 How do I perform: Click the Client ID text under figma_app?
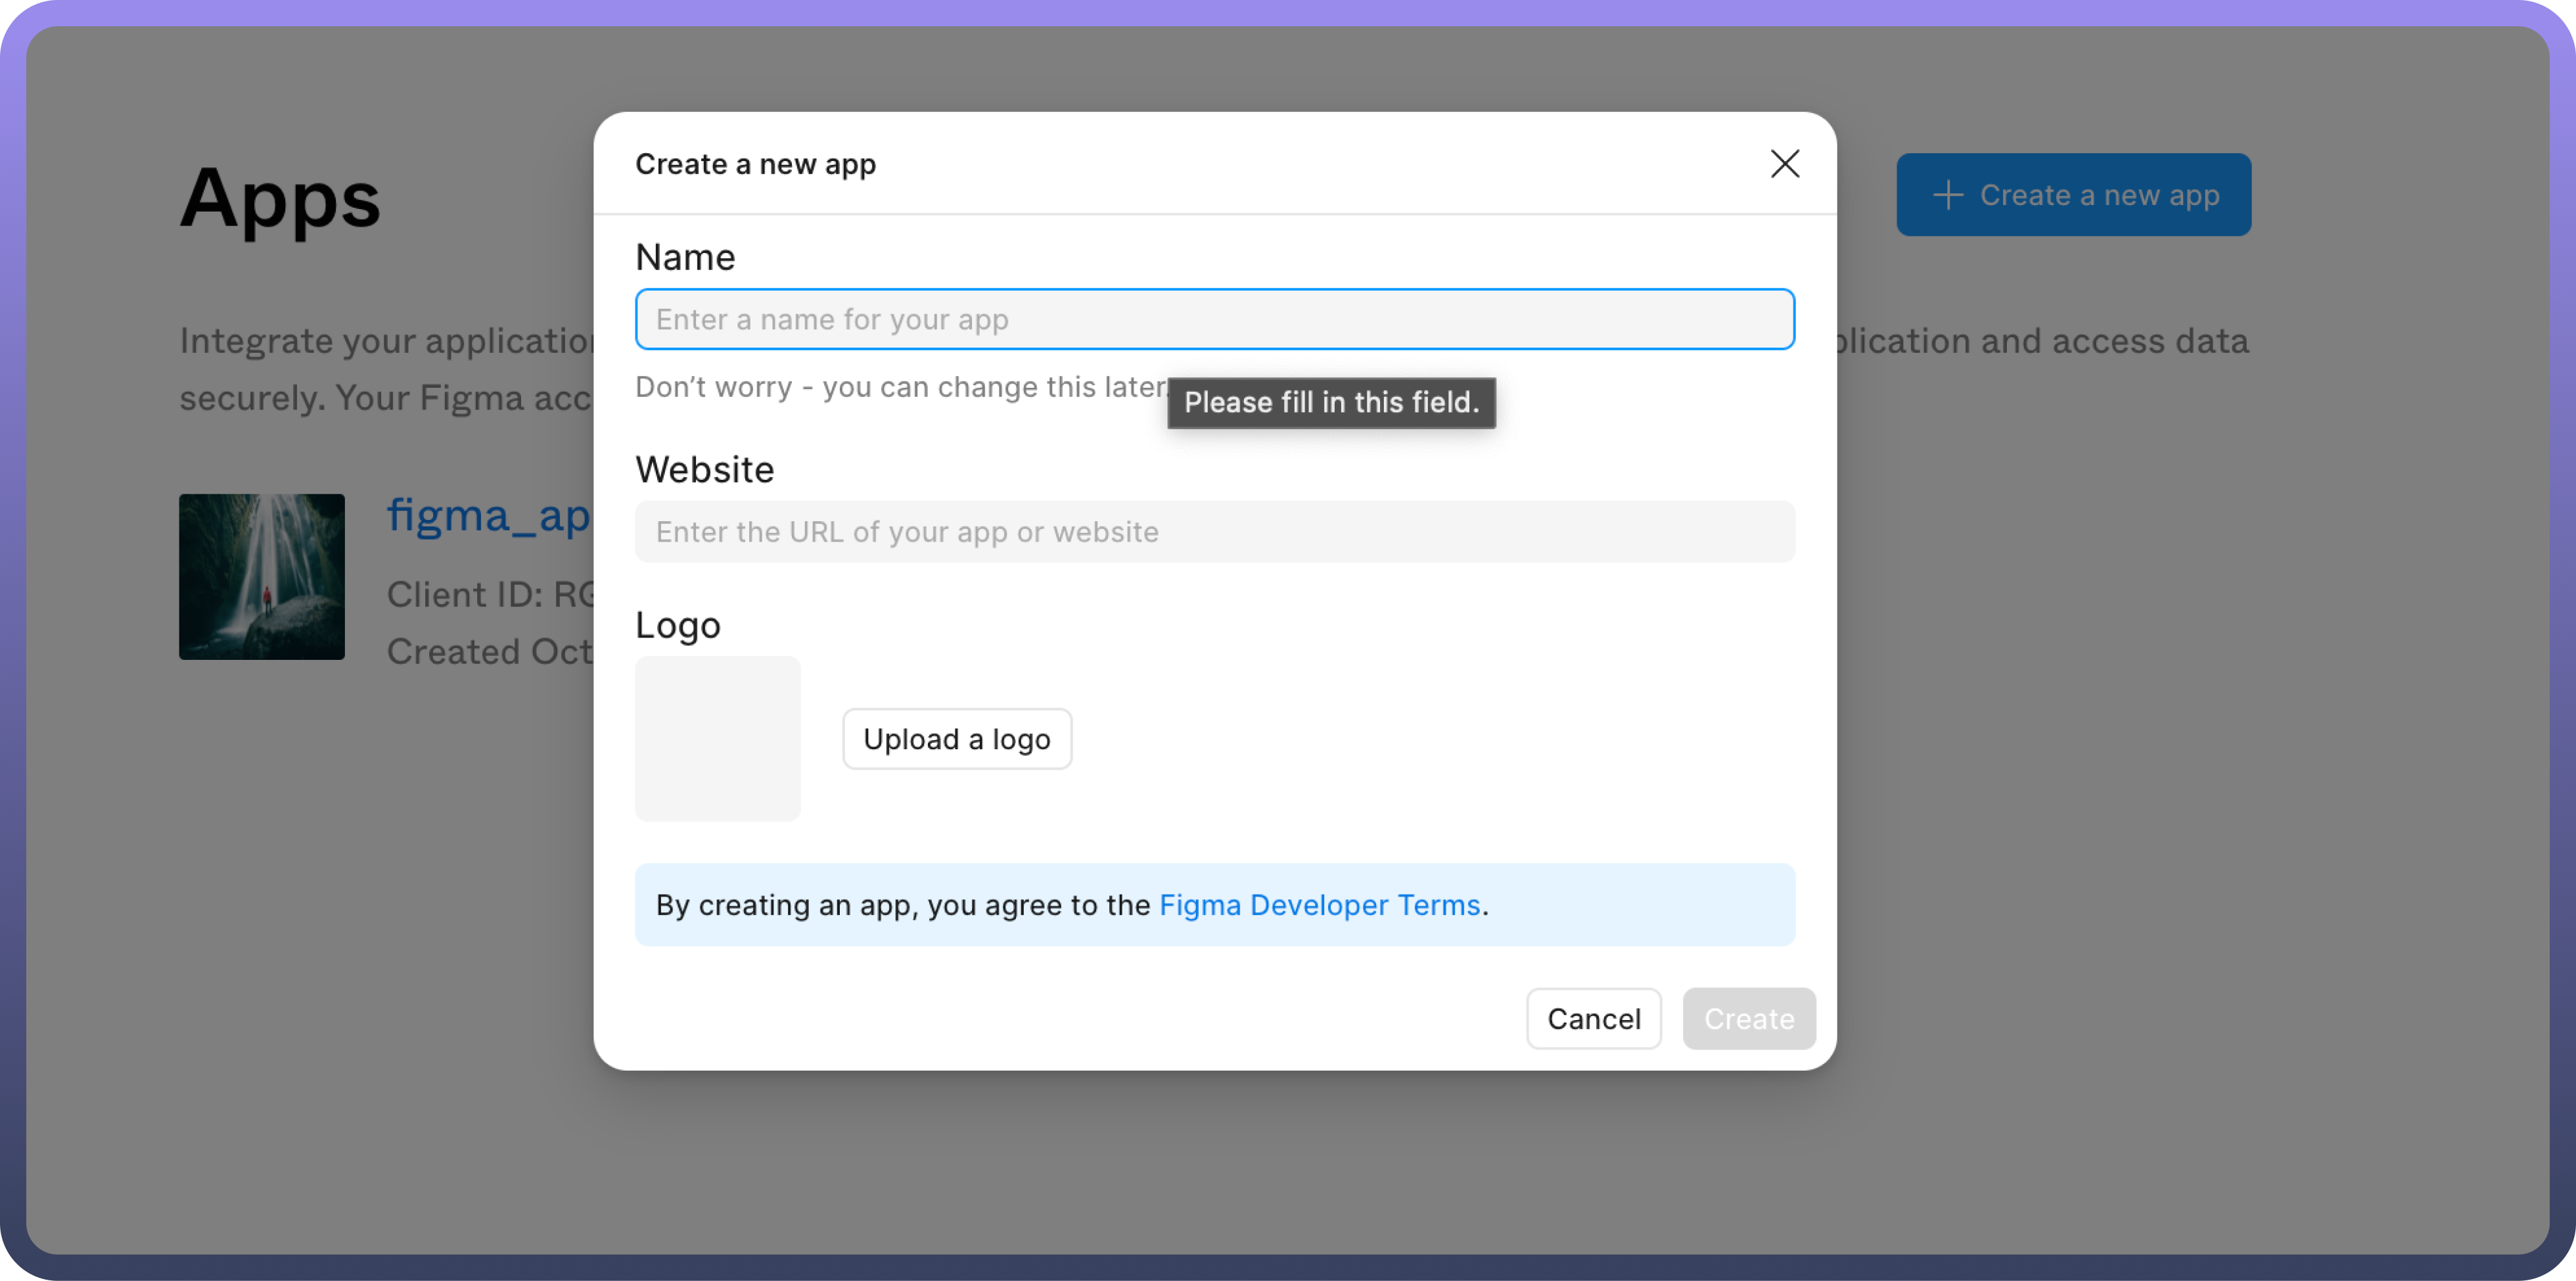click(x=490, y=595)
